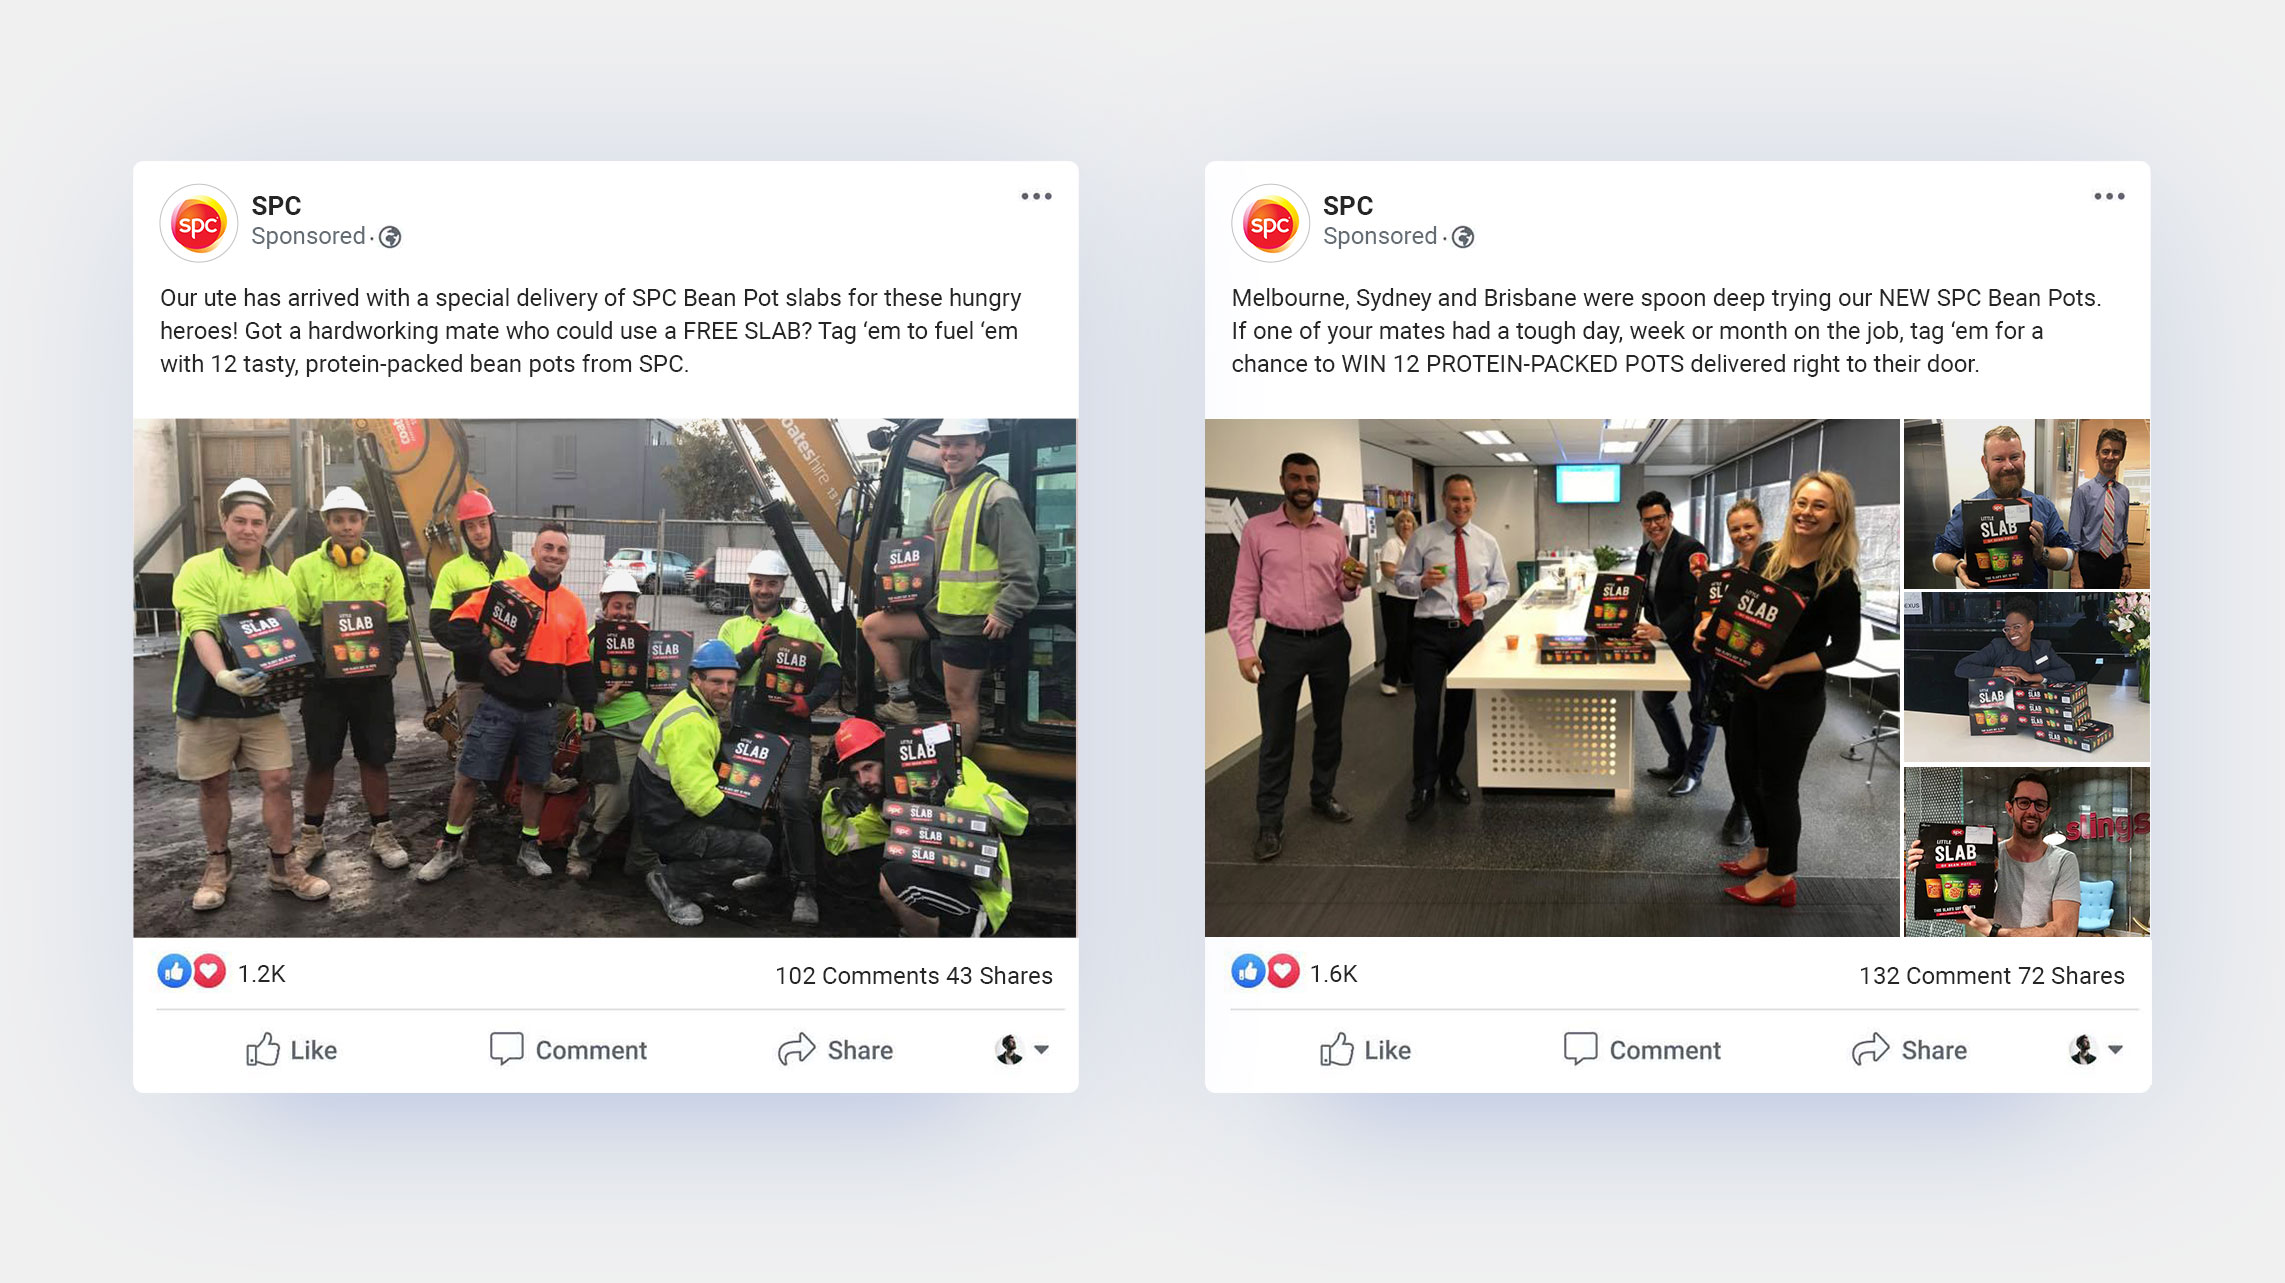
Task: Expand the profile selector dropdown on the left post
Action: (1022, 1049)
